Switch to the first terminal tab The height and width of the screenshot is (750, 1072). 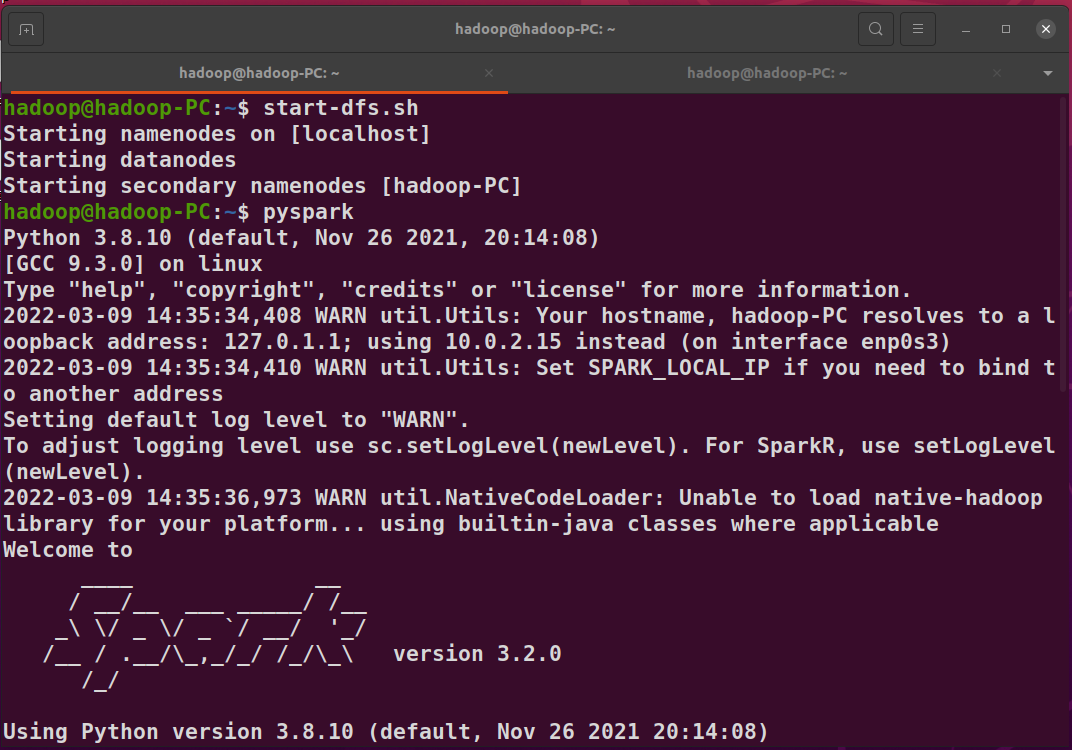(259, 73)
